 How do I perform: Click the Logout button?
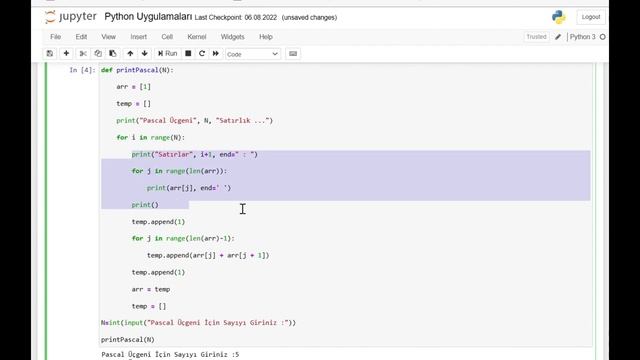[591, 17]
